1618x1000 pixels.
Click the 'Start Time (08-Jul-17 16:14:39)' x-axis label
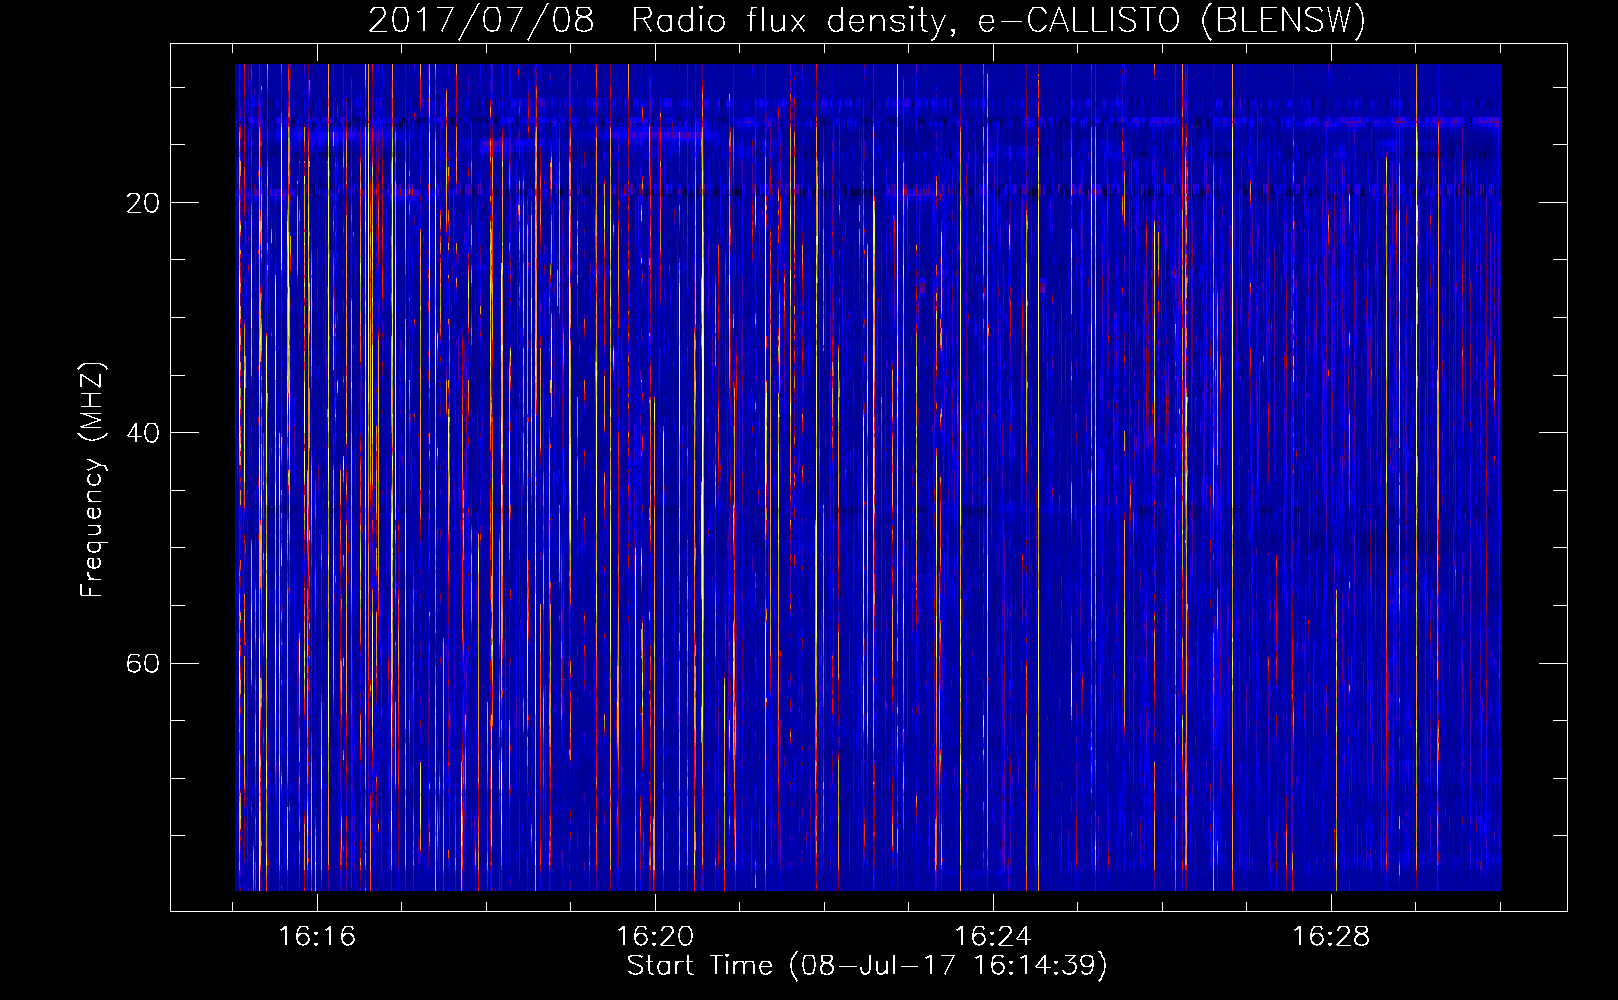[867, 966]
